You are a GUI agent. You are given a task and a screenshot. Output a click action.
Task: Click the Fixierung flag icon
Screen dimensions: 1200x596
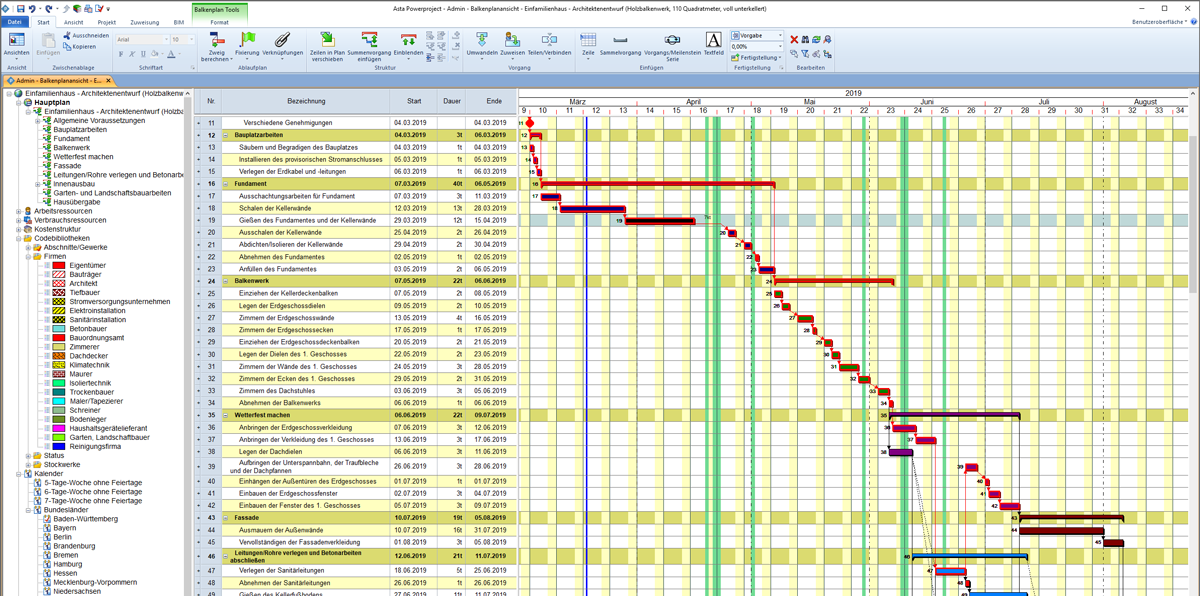point(246,40)
